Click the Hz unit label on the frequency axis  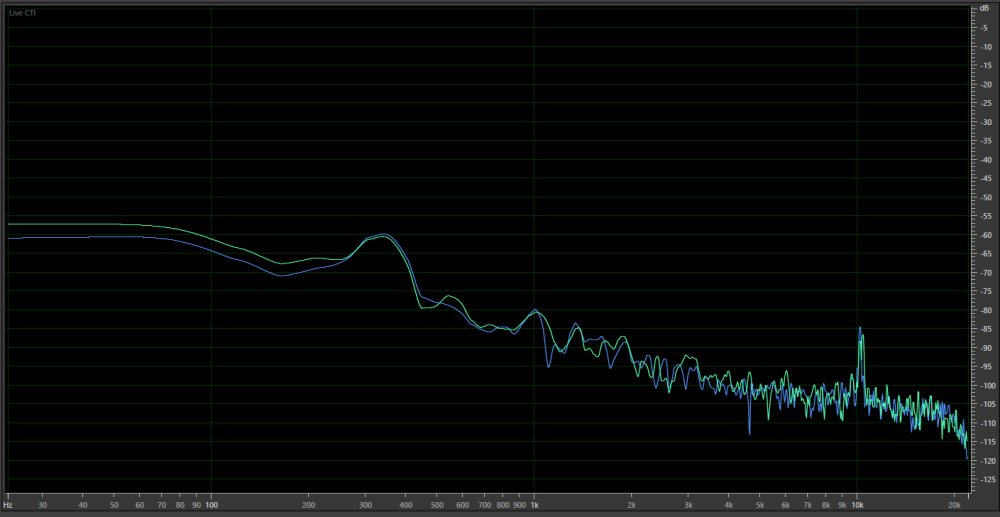8,506
